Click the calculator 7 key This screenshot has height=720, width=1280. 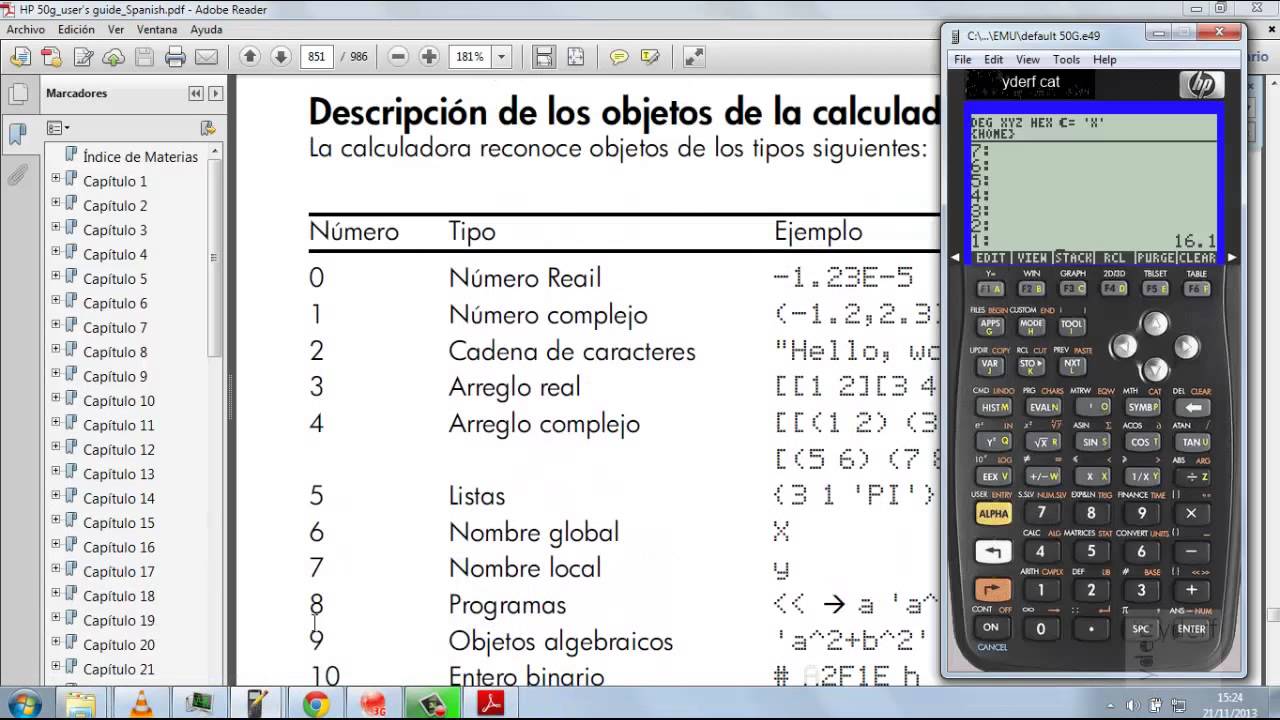pyautogui.click(x=1041, y=513)
